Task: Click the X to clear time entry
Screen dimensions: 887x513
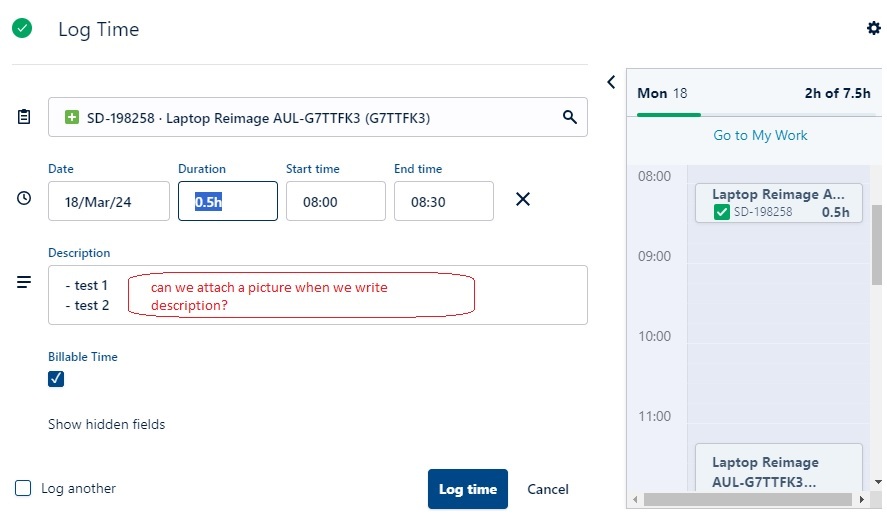Action: point(522,200)
